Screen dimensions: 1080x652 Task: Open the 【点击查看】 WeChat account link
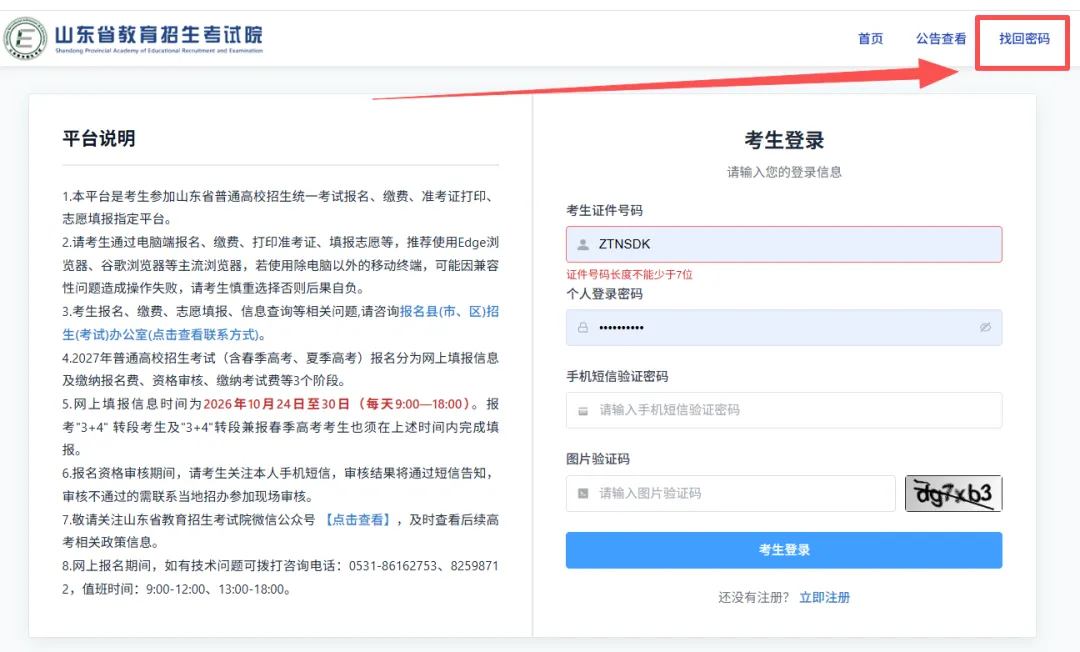(357, 520)
